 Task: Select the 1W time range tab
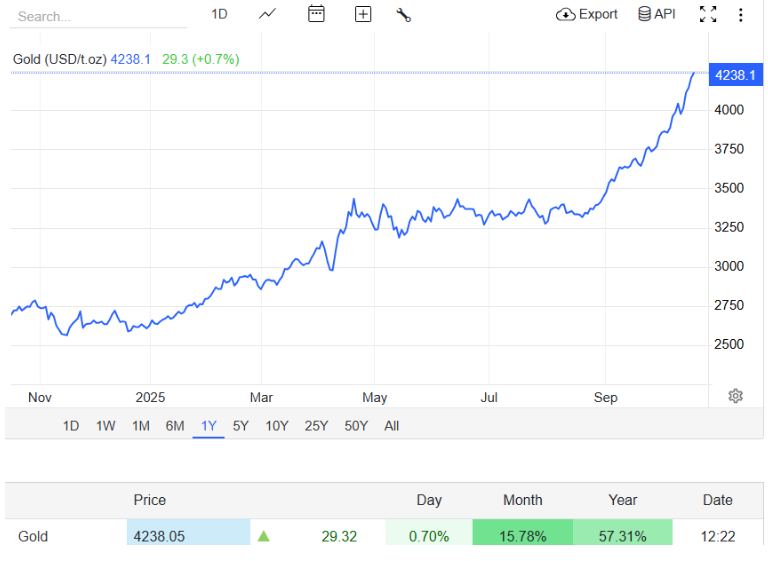tap(105, 426)
